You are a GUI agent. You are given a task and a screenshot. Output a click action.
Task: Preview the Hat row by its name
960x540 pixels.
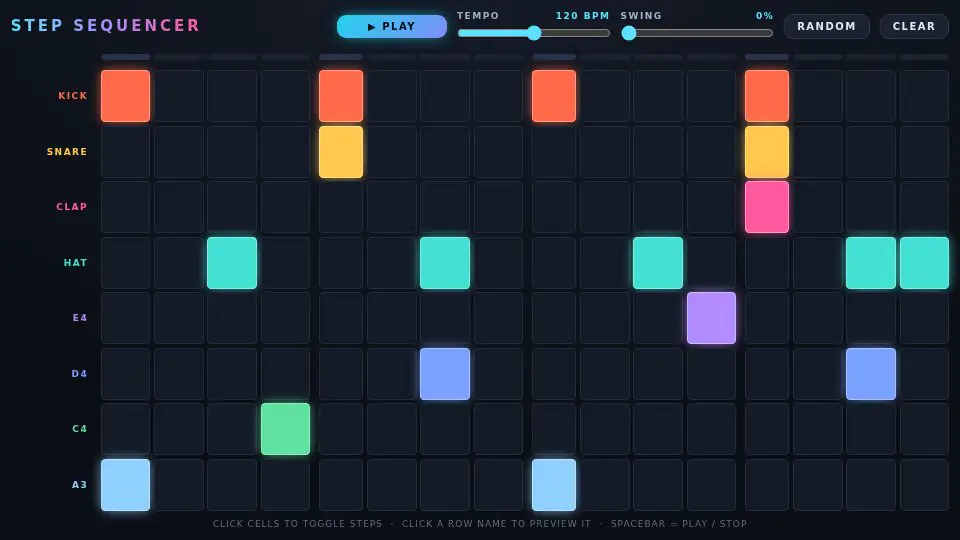click(75, 263)
